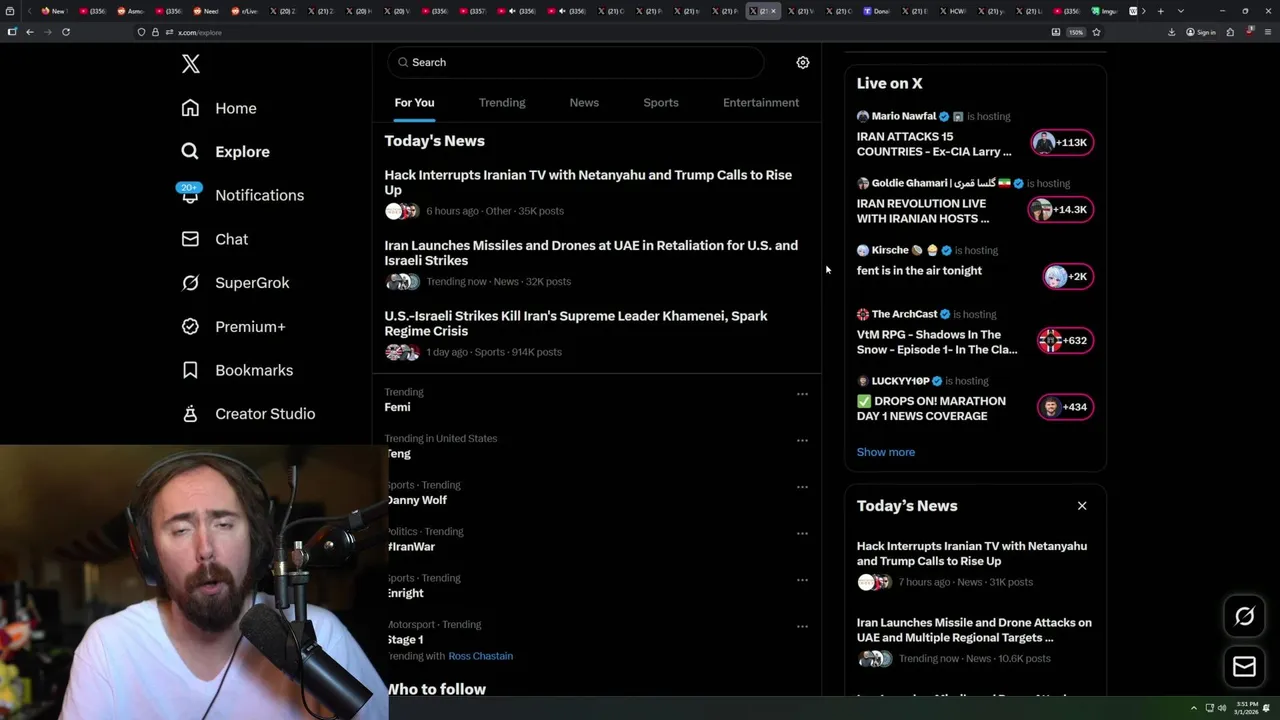Click the Ross Chastain link

(x=480, y=656)
